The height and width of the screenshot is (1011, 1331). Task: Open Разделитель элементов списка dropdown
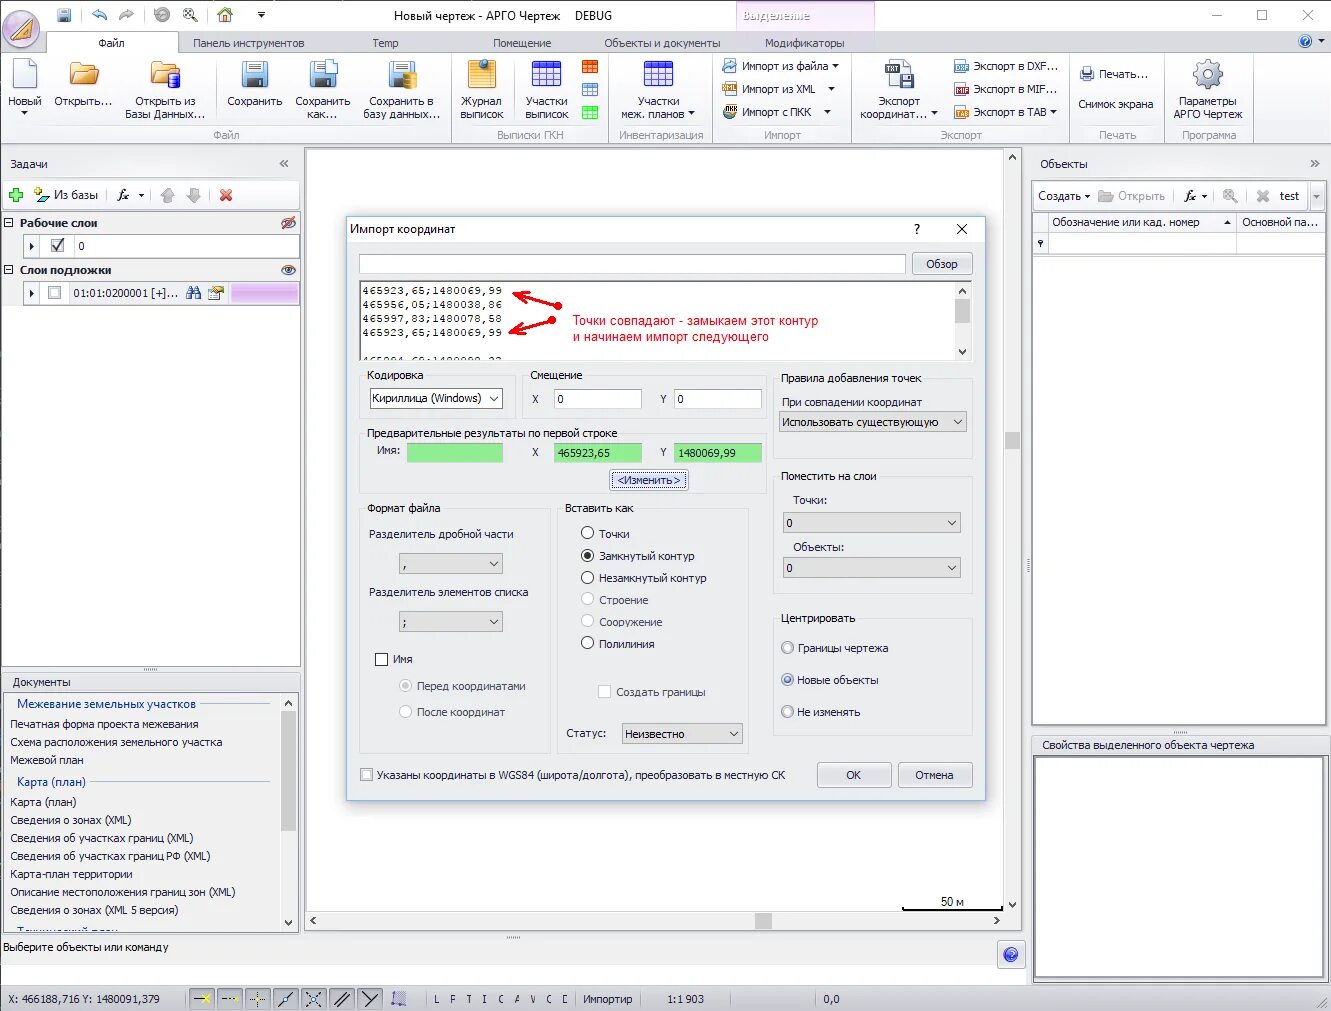pyautogui.click(x=450, y=622)
